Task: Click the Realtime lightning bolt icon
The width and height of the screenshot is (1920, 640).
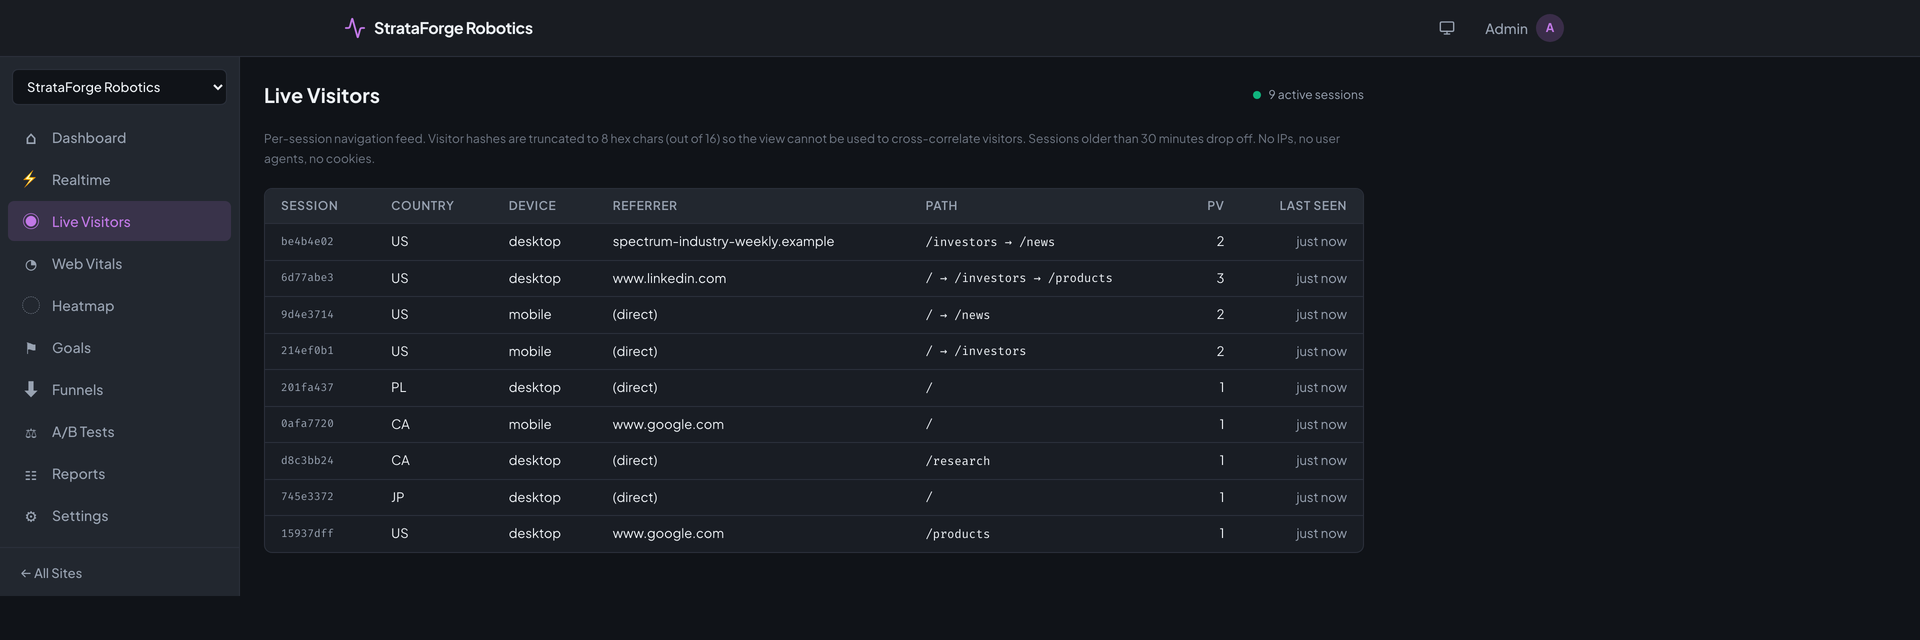Action: coord(31,180)
